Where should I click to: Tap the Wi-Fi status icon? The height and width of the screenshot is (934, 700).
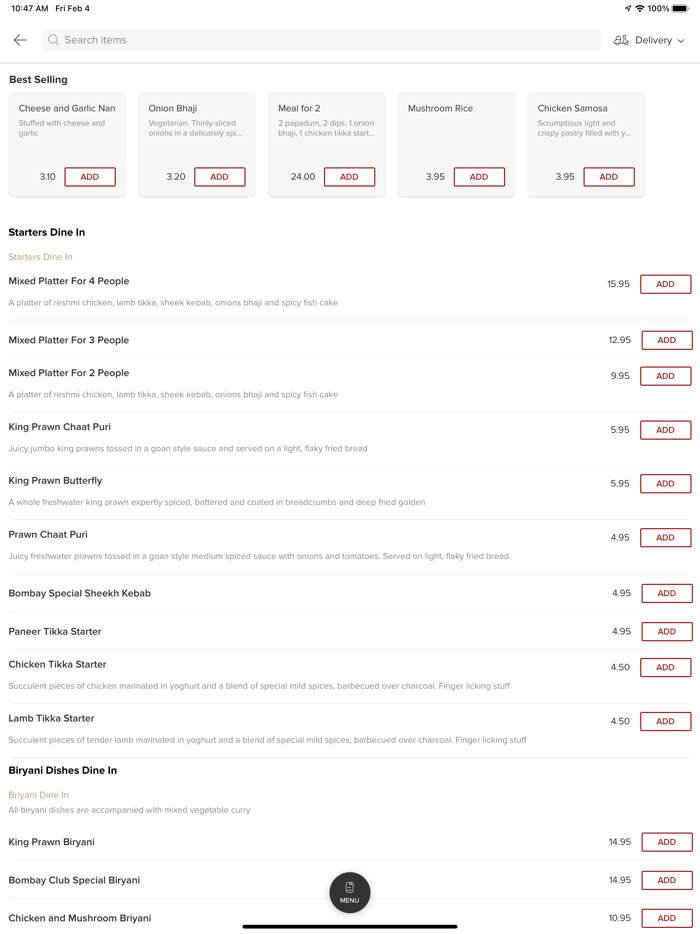[x=640, y=8]
